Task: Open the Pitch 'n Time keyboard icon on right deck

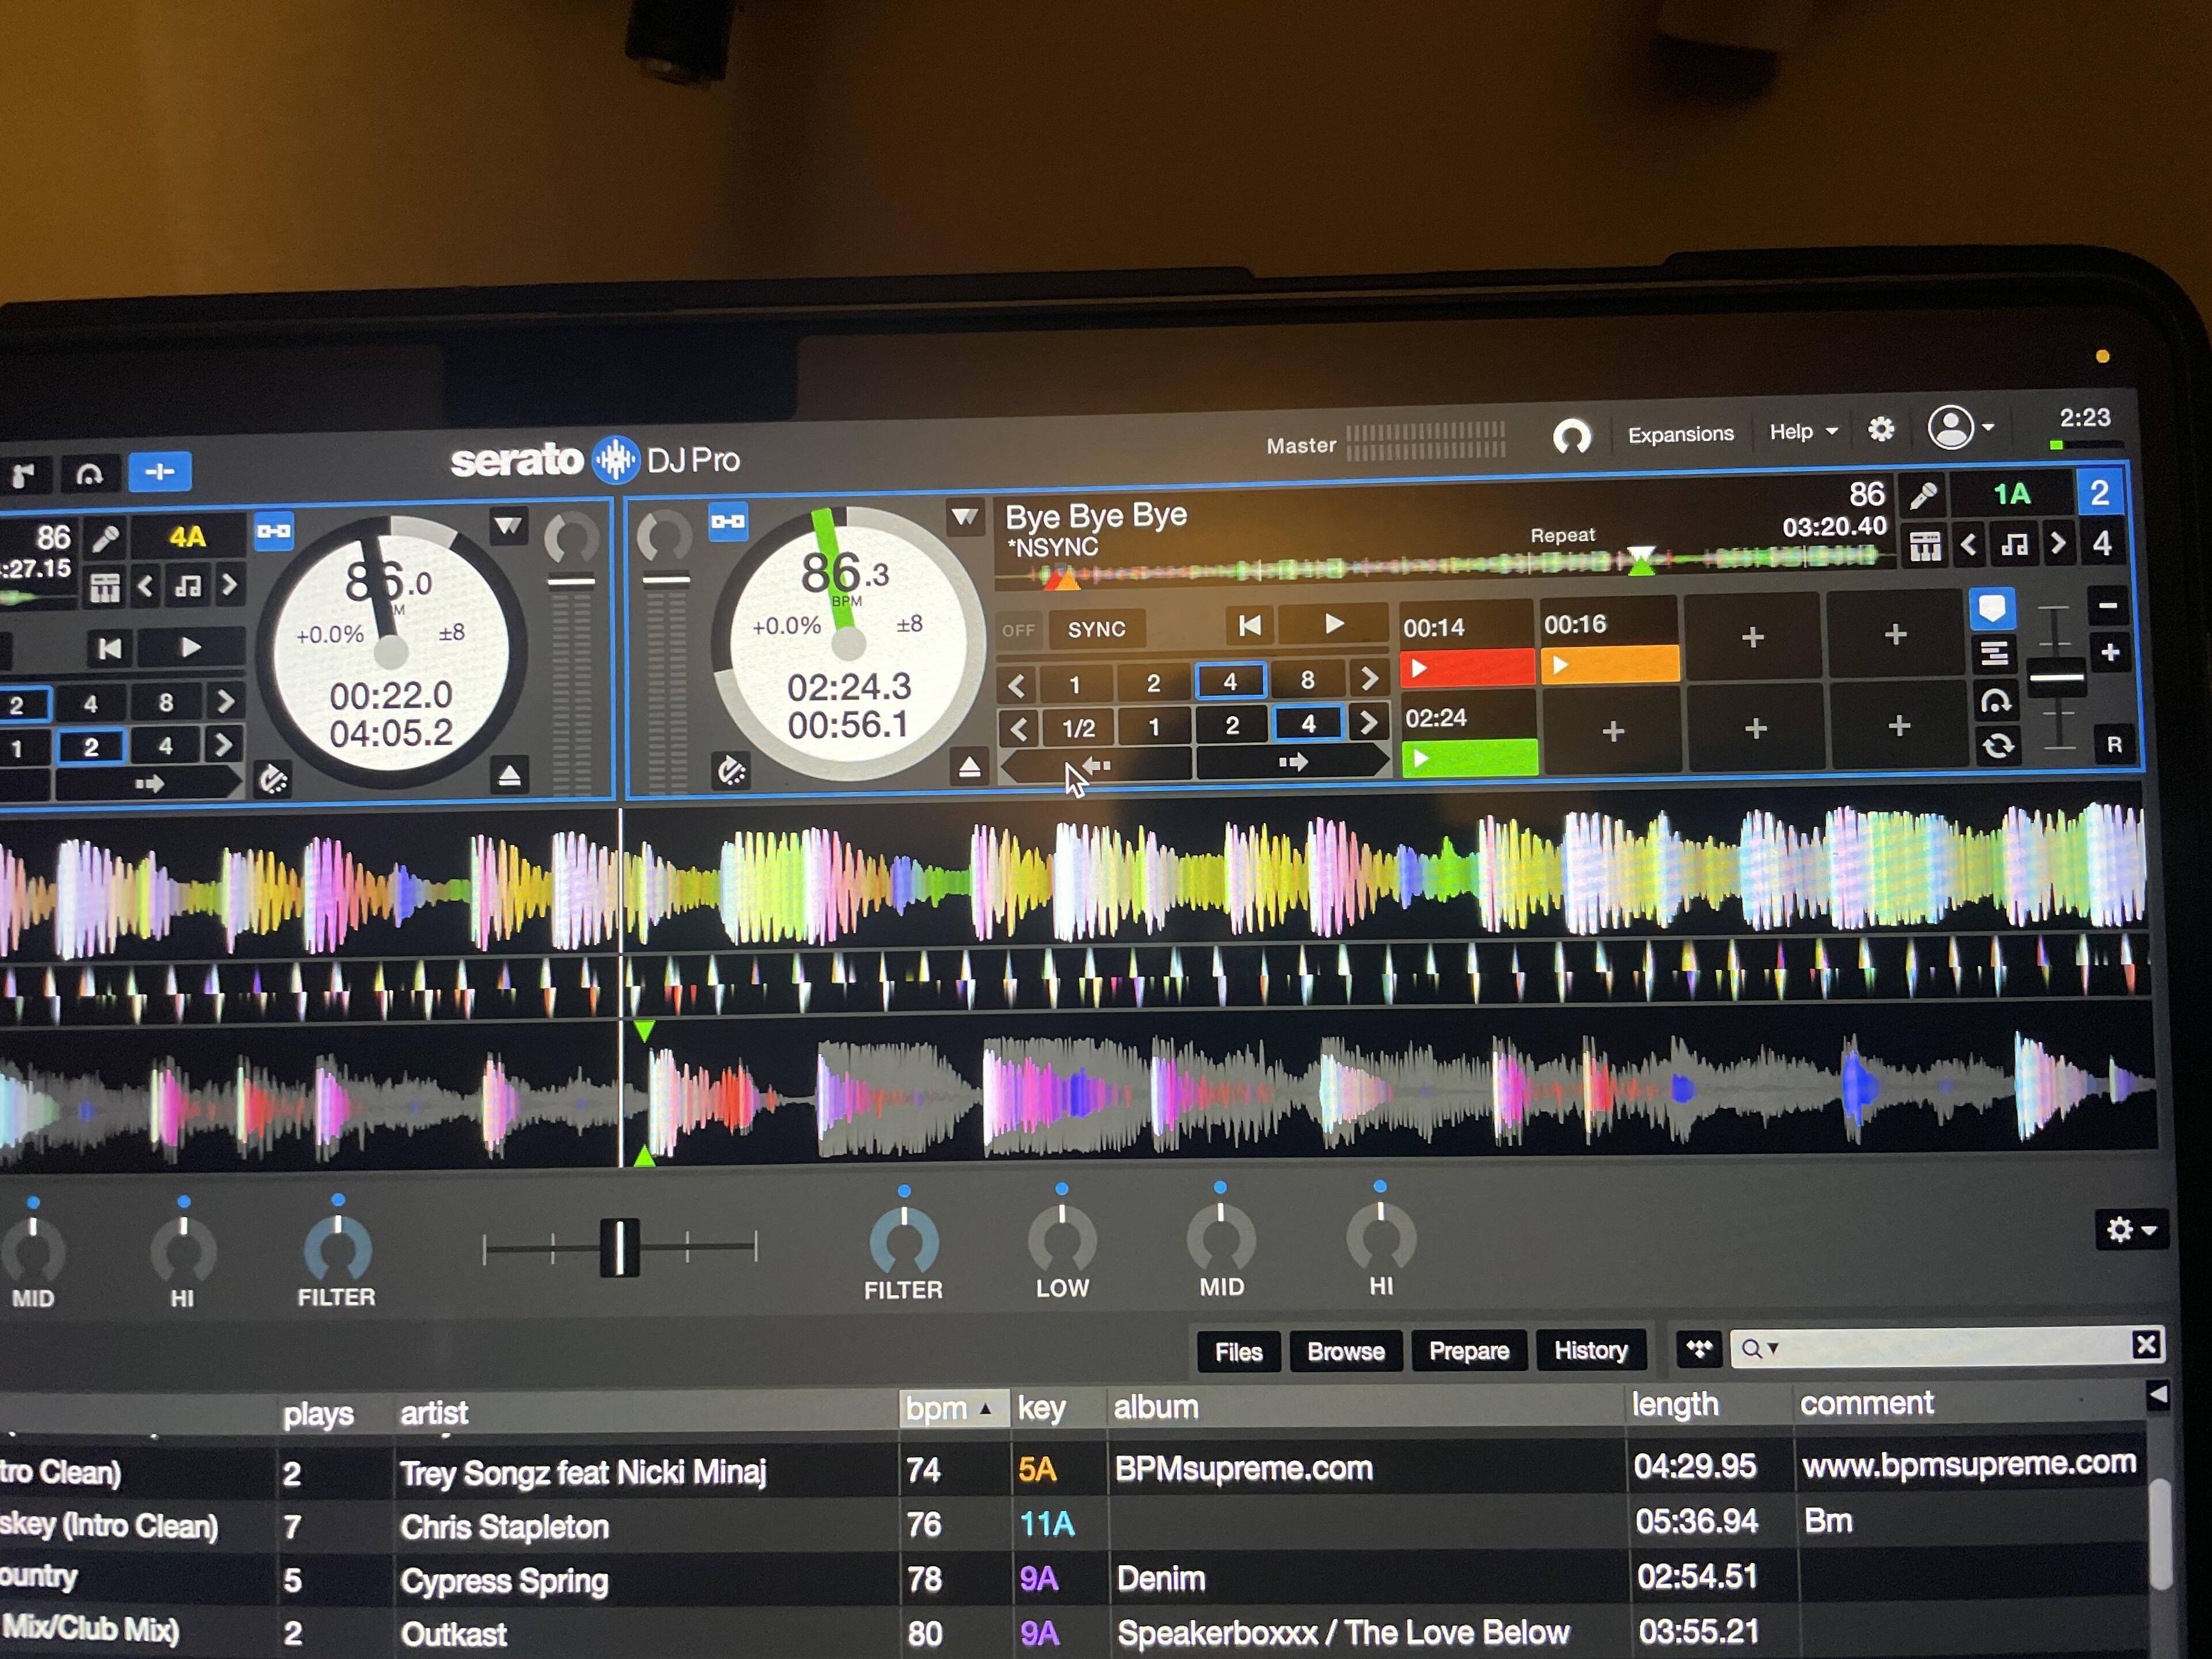Action: 1925,547
